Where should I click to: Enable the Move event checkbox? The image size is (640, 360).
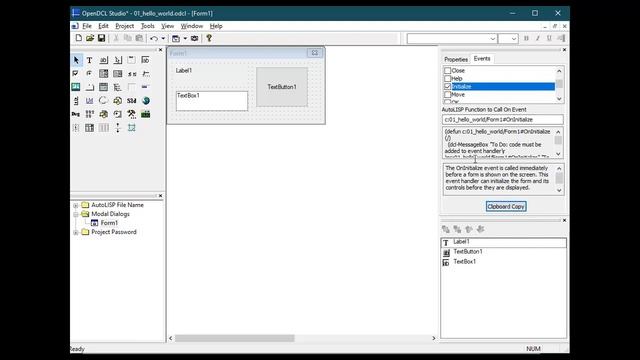[448, 94]
